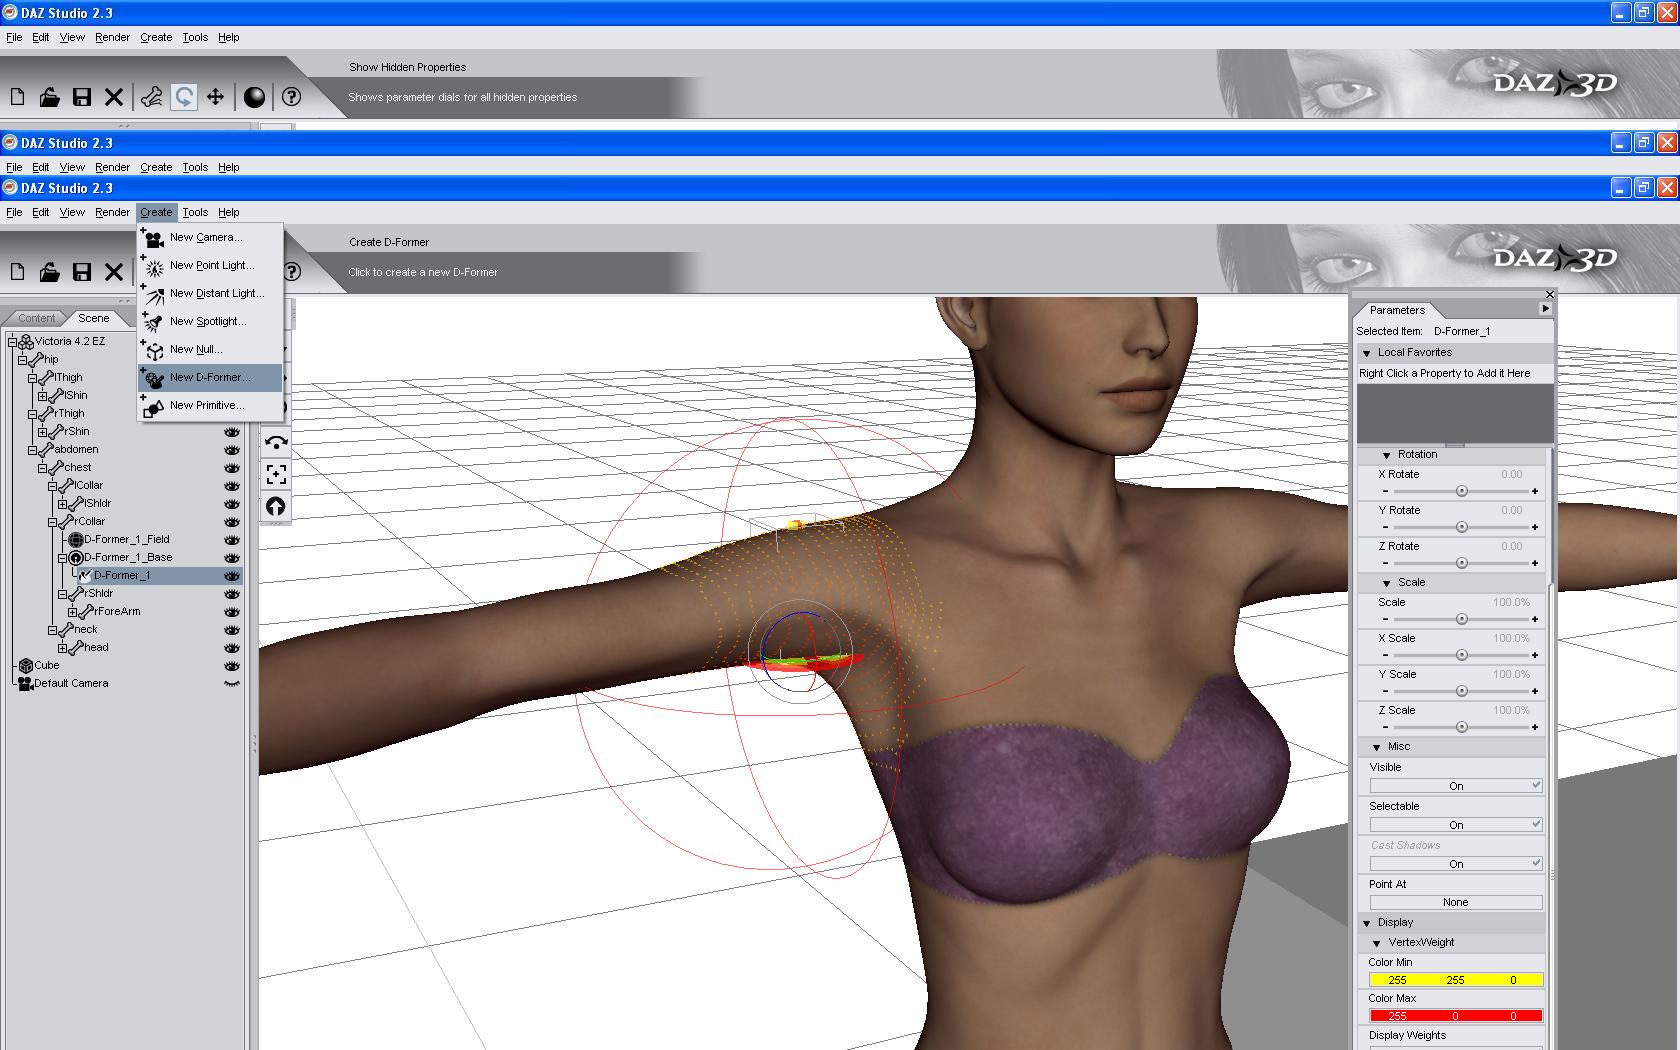
Task: Click the Render sphere icon in rearmost window
Action: click(x=255, y=97)
